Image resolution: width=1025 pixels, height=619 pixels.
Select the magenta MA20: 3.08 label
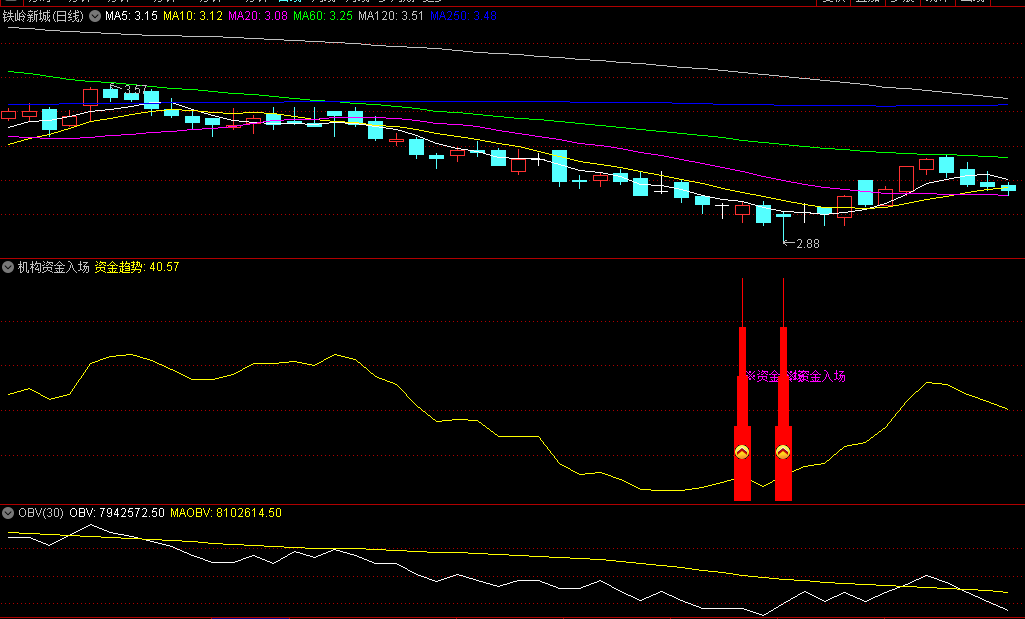coord(258,16)
